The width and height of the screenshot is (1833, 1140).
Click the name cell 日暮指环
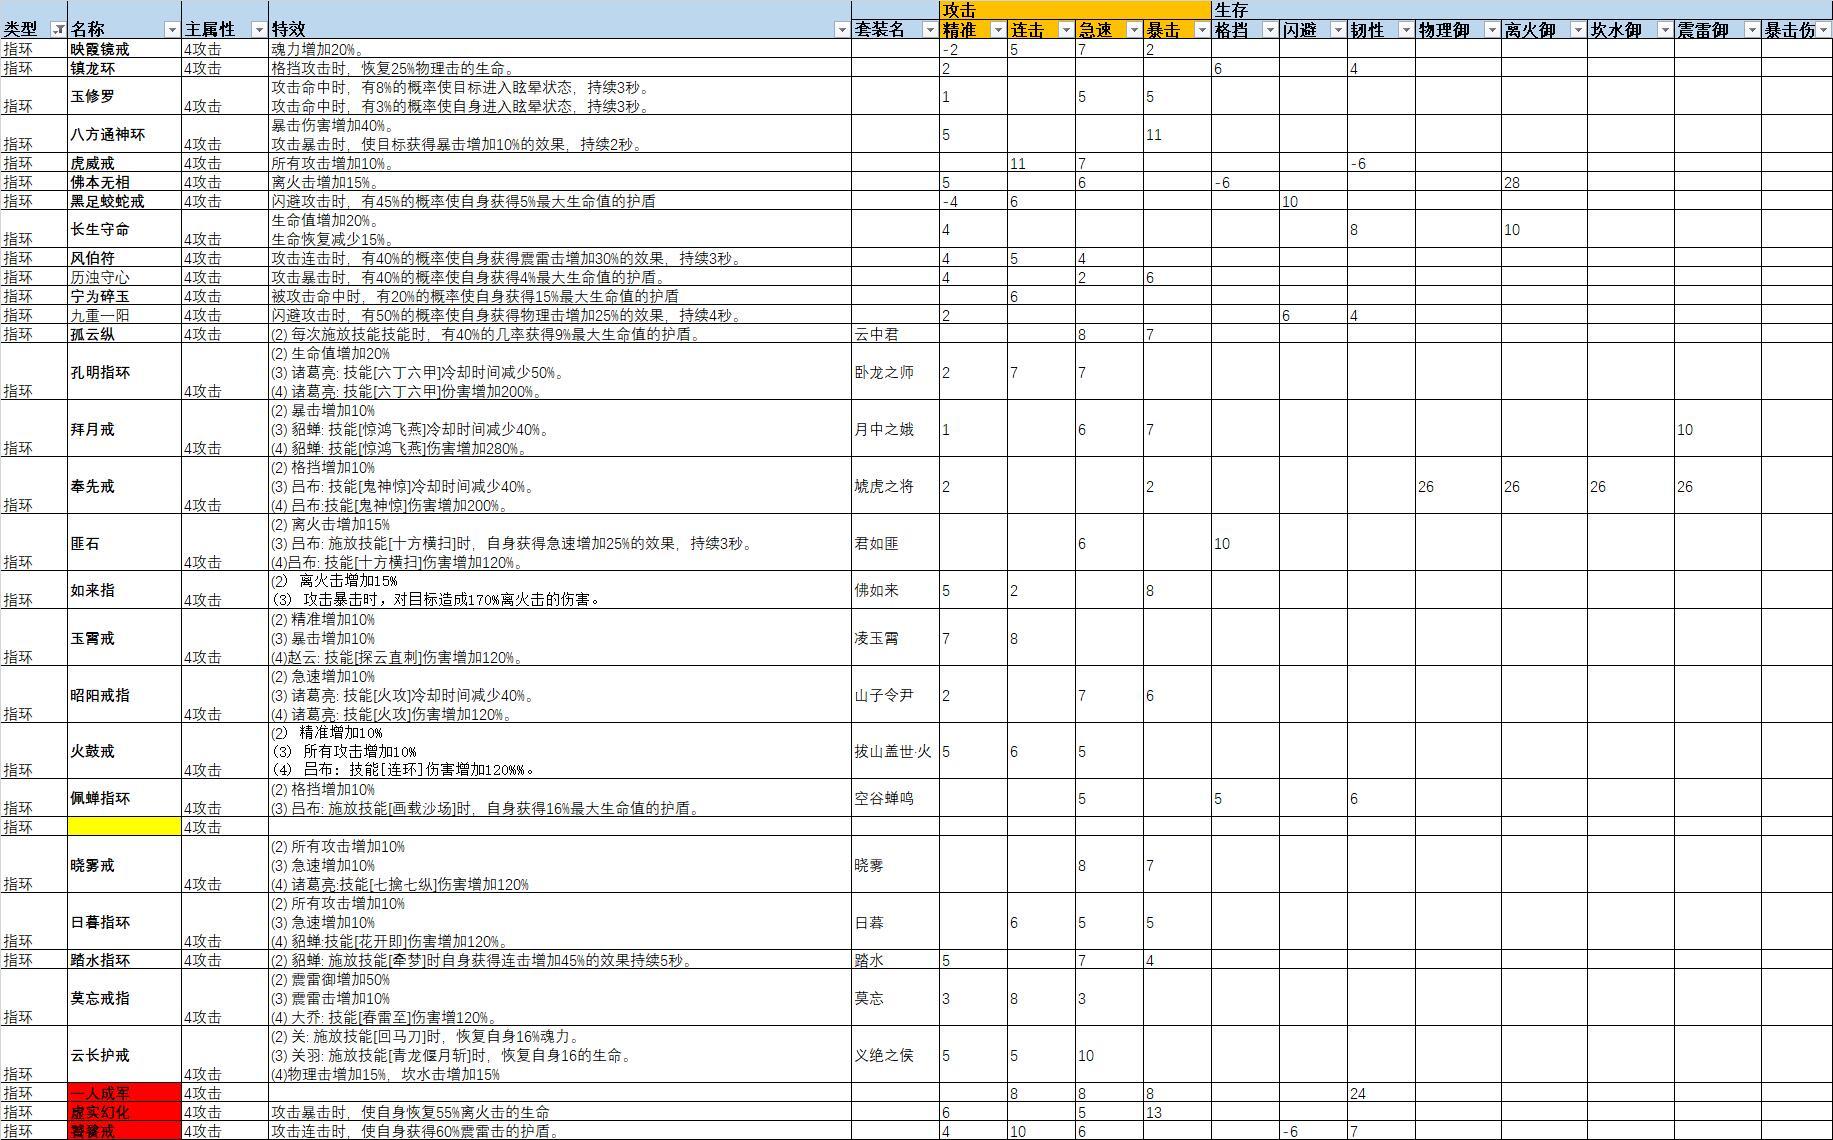coord(124,922)
